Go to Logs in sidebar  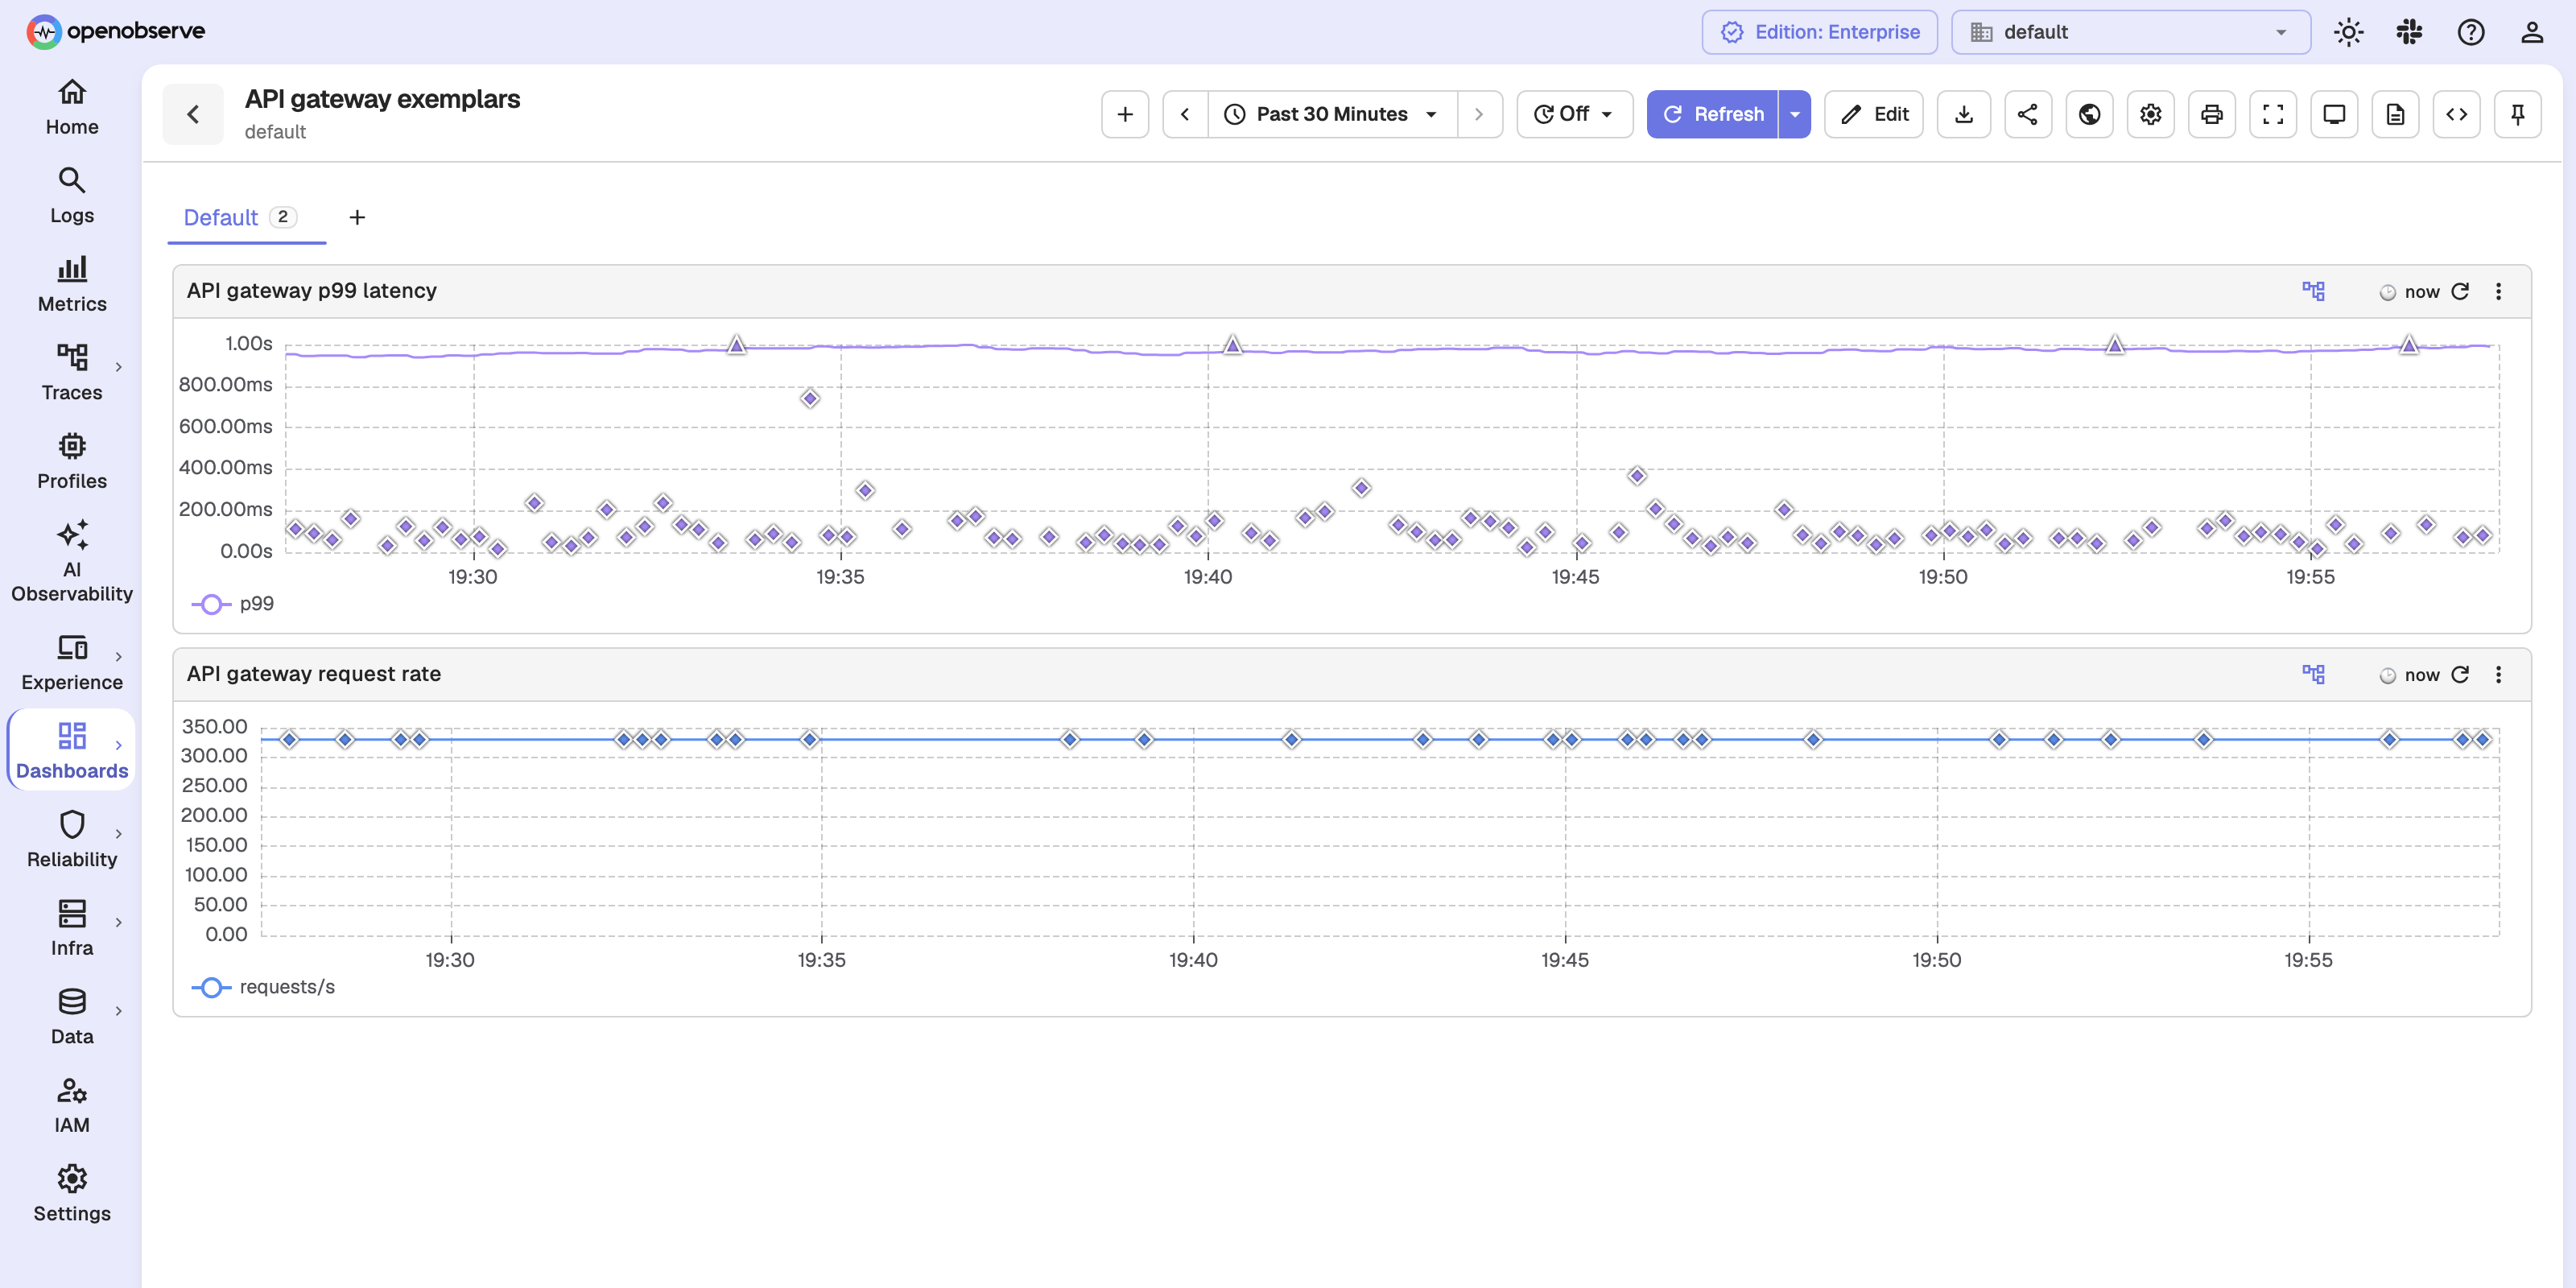72,196
